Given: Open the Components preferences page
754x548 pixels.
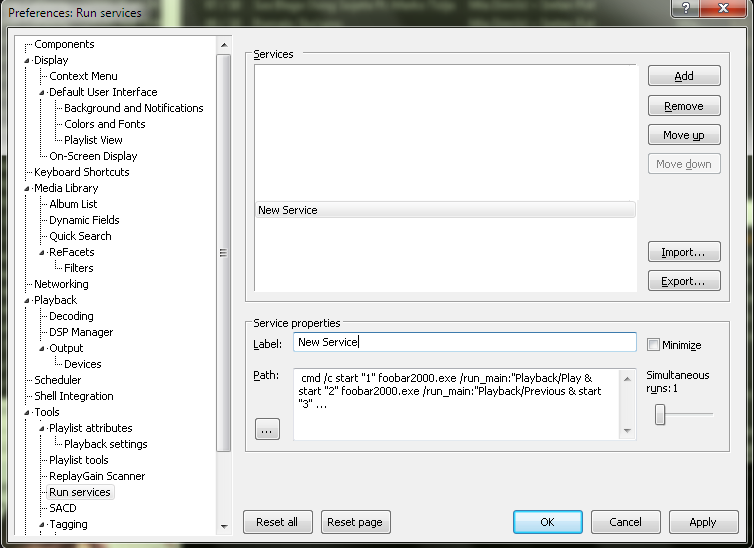Looking at the screenshot, I should pyautogui.click(x=64, y=44).
